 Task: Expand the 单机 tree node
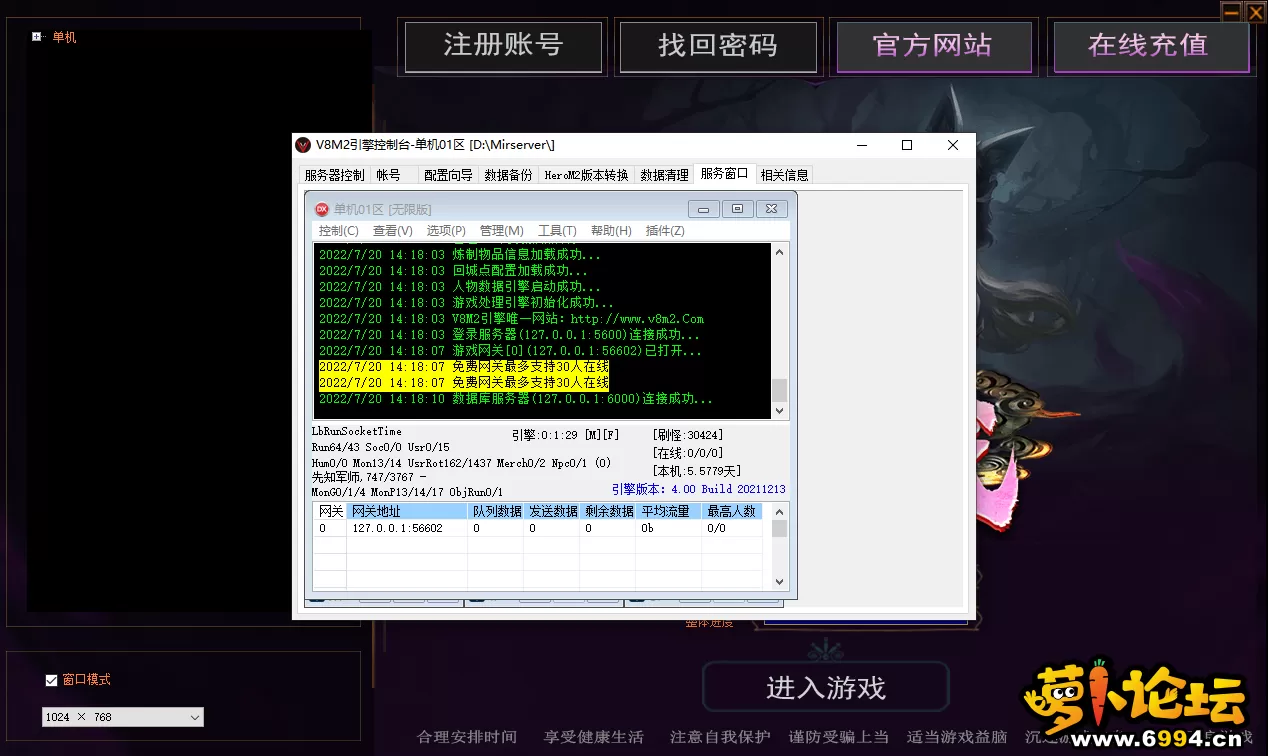click(37, 37)
